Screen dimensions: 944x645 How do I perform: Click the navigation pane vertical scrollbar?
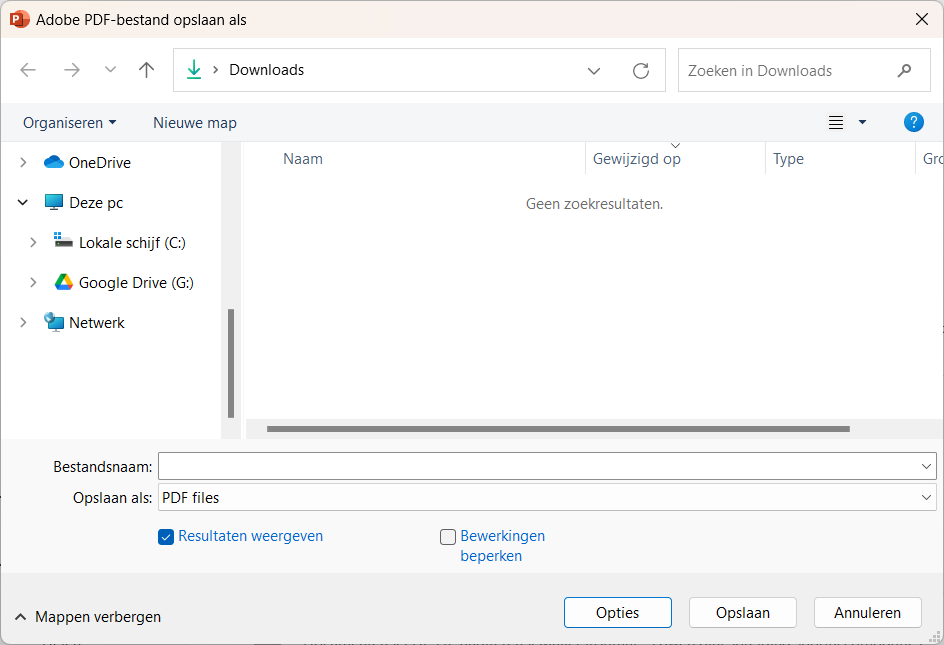231,363
